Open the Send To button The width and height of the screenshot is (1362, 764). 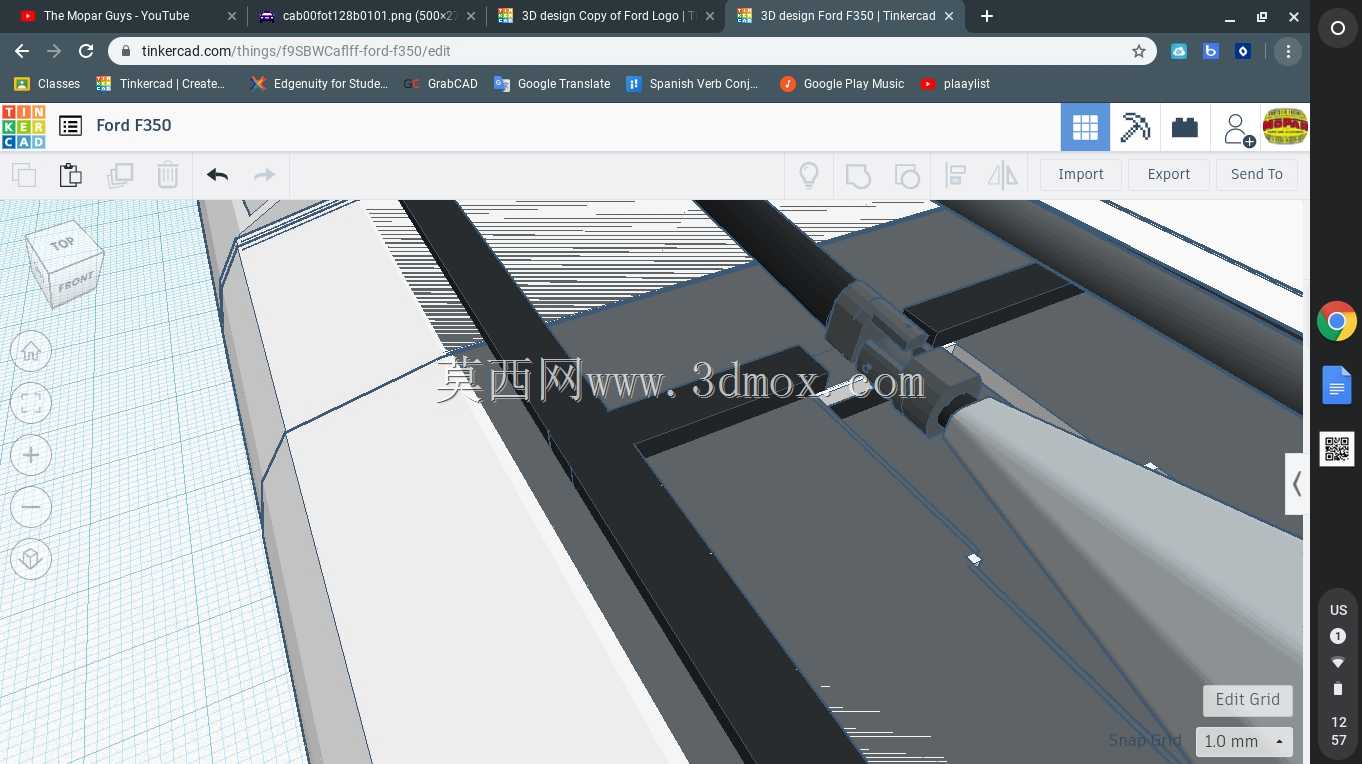(x=1257, y=174)
